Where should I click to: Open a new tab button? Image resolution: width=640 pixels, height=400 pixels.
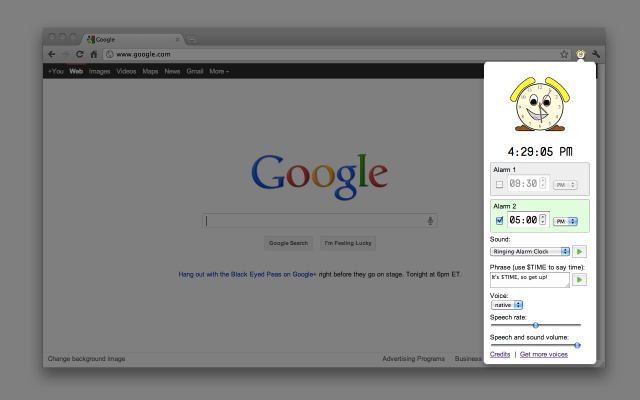[192, 40]
